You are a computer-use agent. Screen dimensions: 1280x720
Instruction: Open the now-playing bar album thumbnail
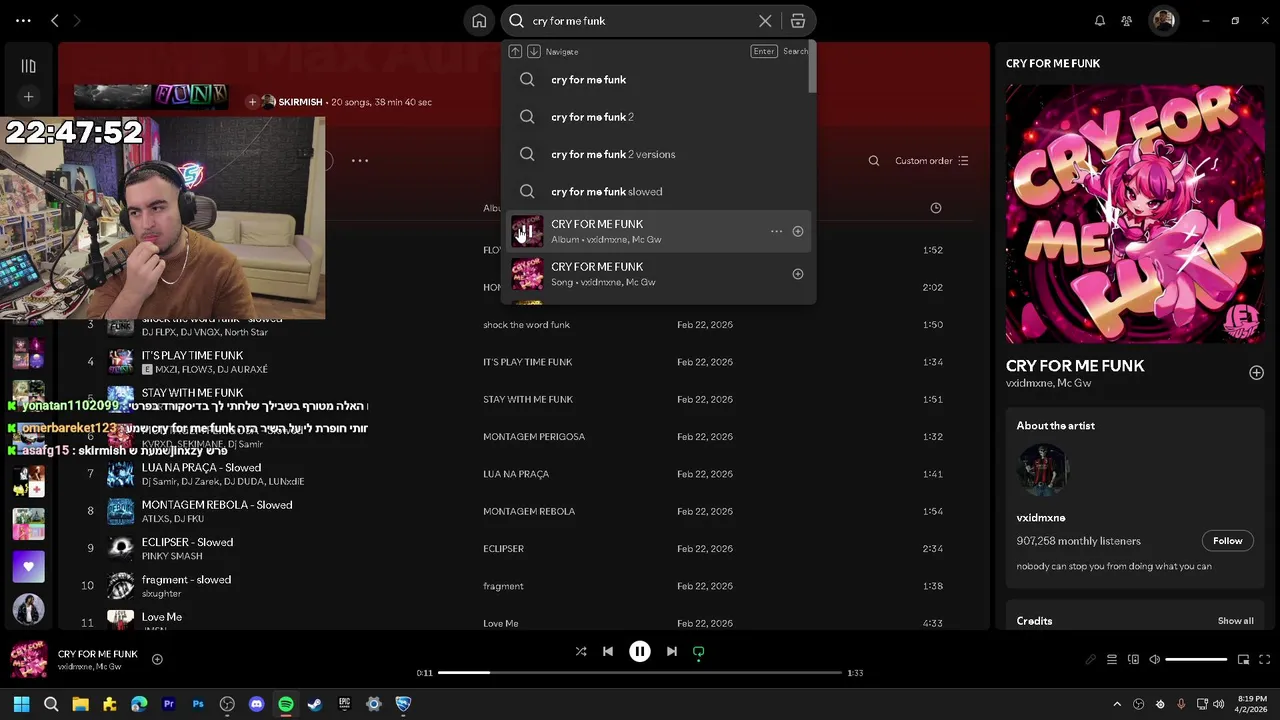(29, 660)
